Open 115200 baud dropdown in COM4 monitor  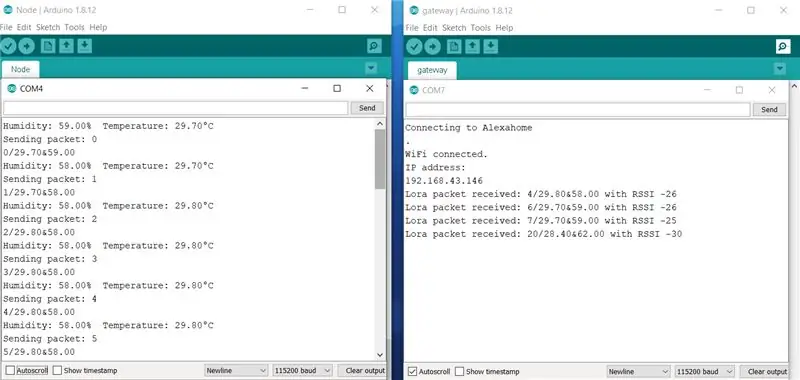tap(303, 371)
